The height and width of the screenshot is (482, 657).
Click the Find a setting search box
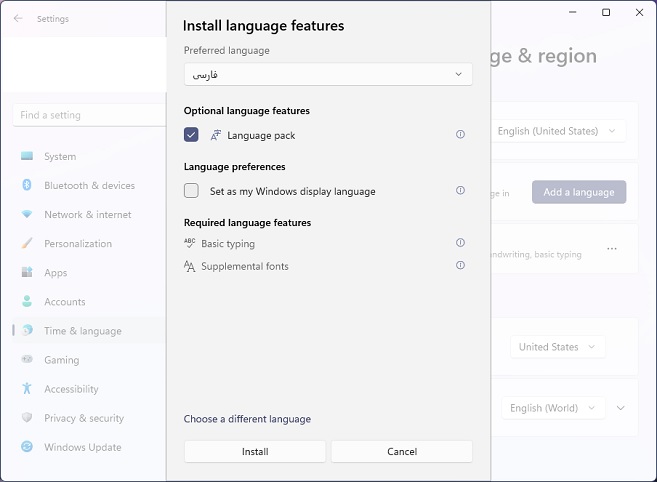89,115
